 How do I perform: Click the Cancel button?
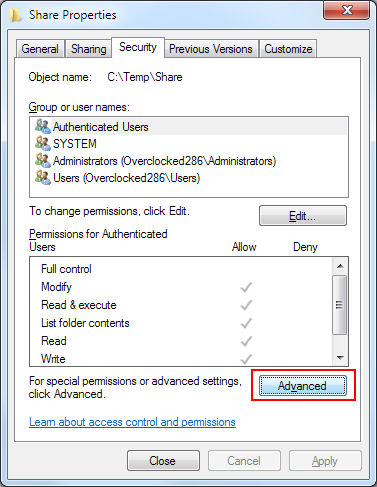pyautogui.click(x=244, y=461)
